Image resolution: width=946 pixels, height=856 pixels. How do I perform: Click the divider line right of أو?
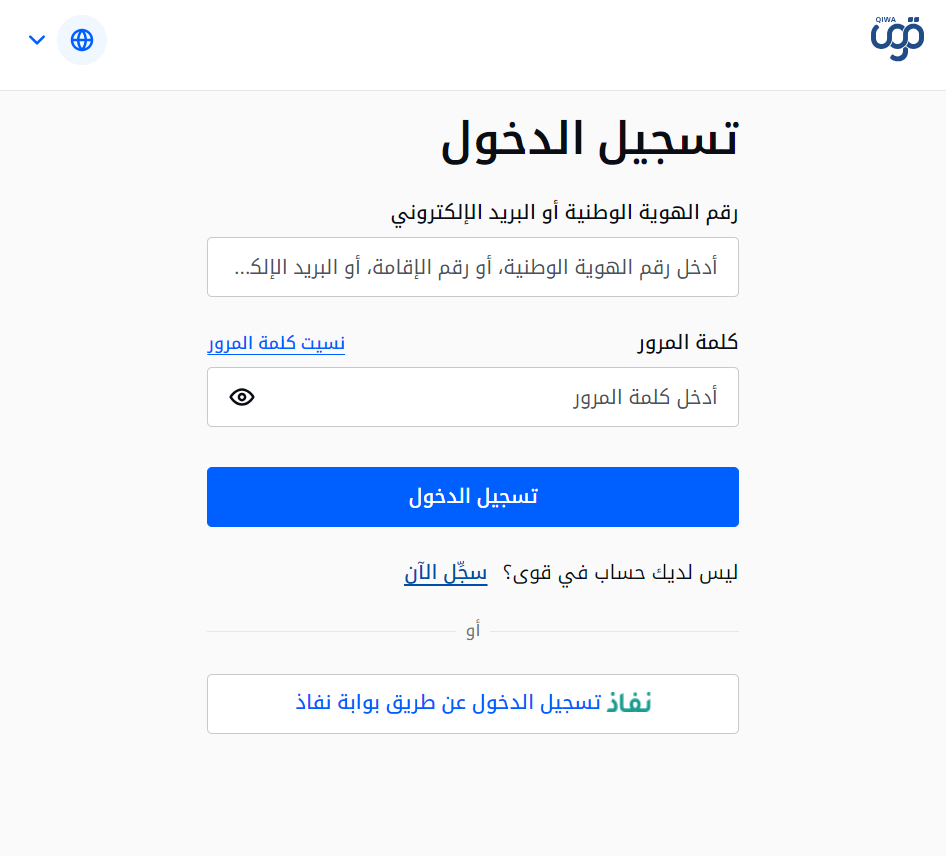point(614,631)
